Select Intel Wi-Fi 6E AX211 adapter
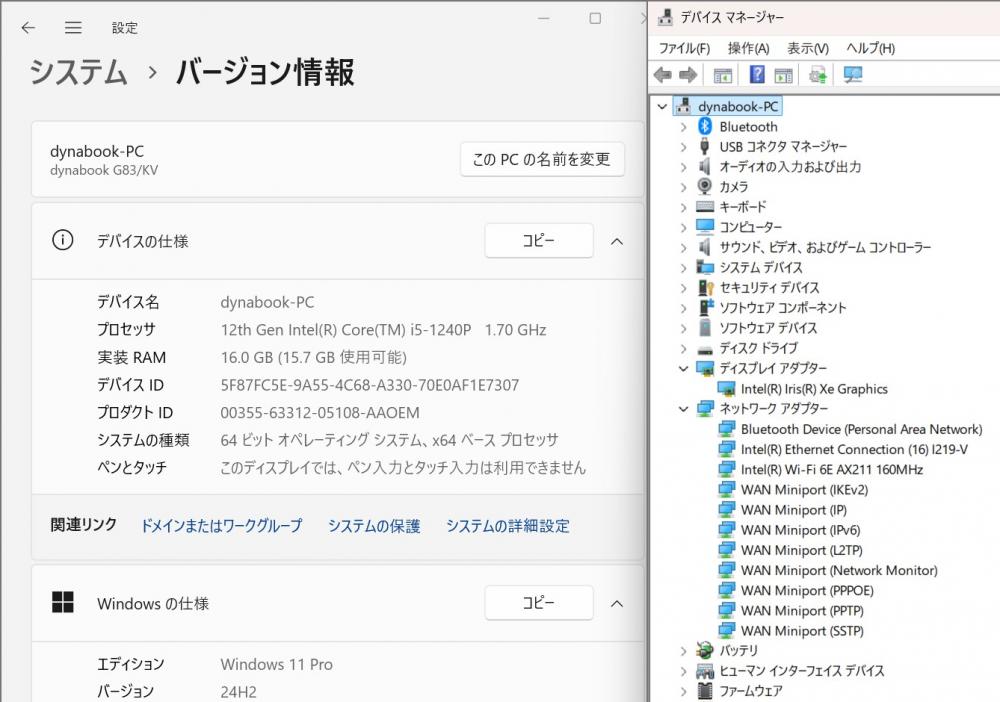This screenshot has height=702, width=1000. tap(831, 469)
